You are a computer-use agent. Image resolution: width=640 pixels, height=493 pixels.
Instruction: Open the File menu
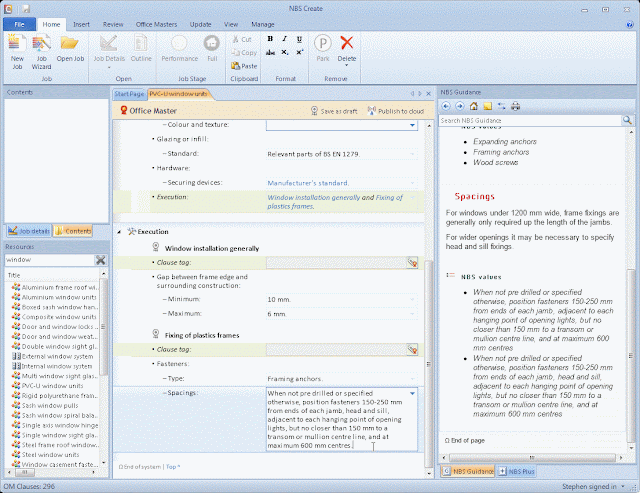pyautogui.click(x=19, y=24)
